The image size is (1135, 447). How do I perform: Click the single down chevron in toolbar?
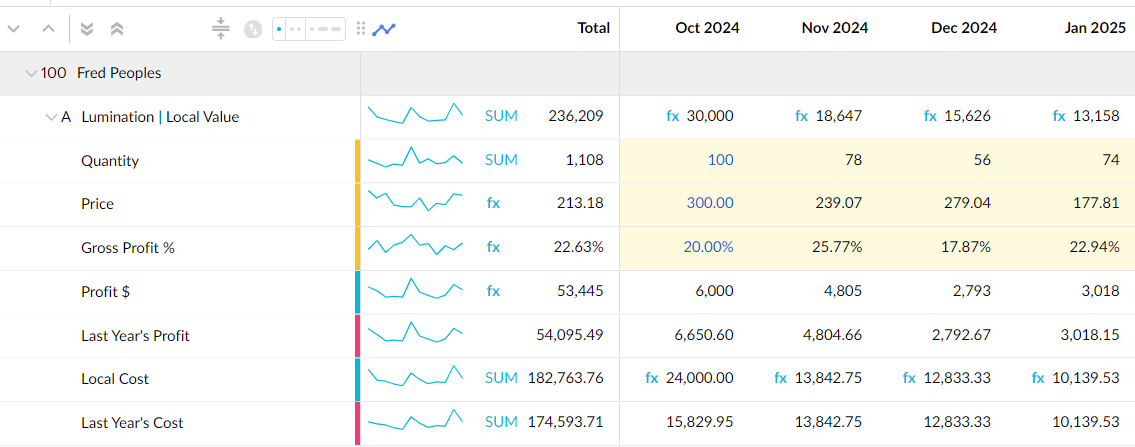14,29
